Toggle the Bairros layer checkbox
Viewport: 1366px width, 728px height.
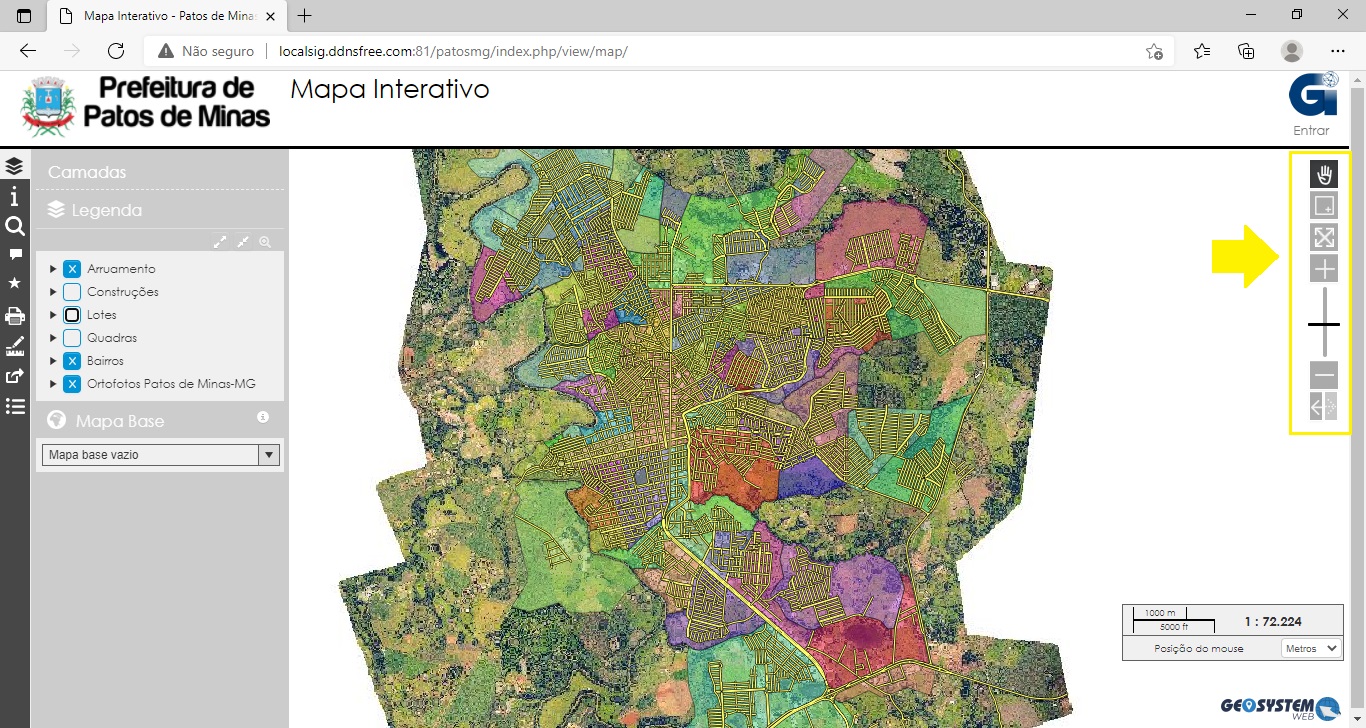tap(72, 361)
